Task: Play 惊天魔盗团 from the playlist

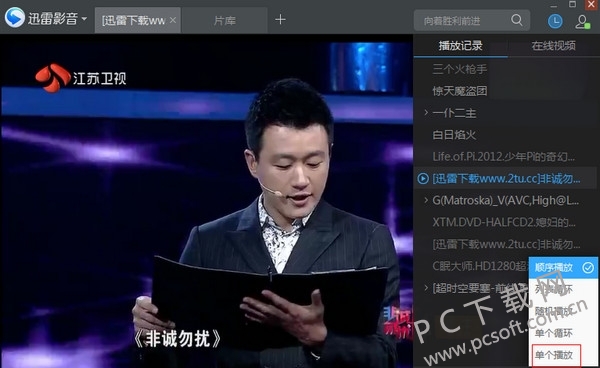Action: [460, 91]
